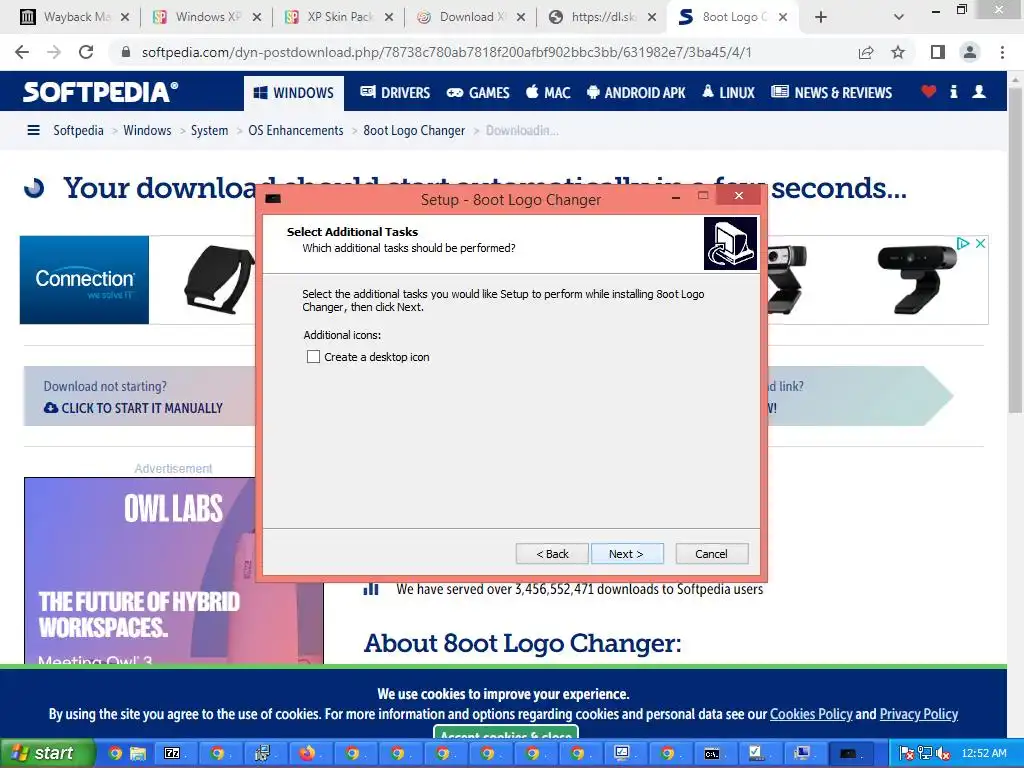This screenshot has height=768, width=1024.
Task: Go to Windows breadcrumb
Action: point(147,131)
